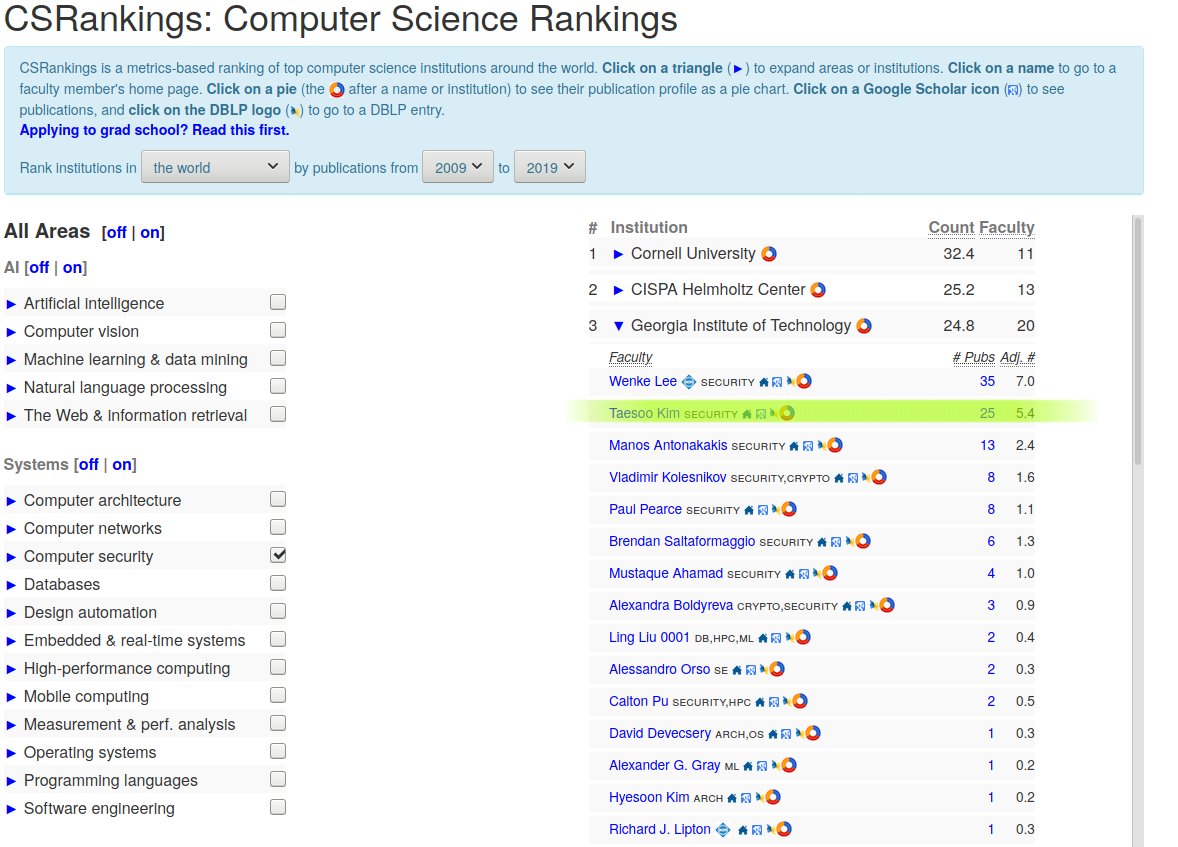Open the start year dropdown showing 2009
This screenshot has width=1178, height=847.
pos(458,167)
